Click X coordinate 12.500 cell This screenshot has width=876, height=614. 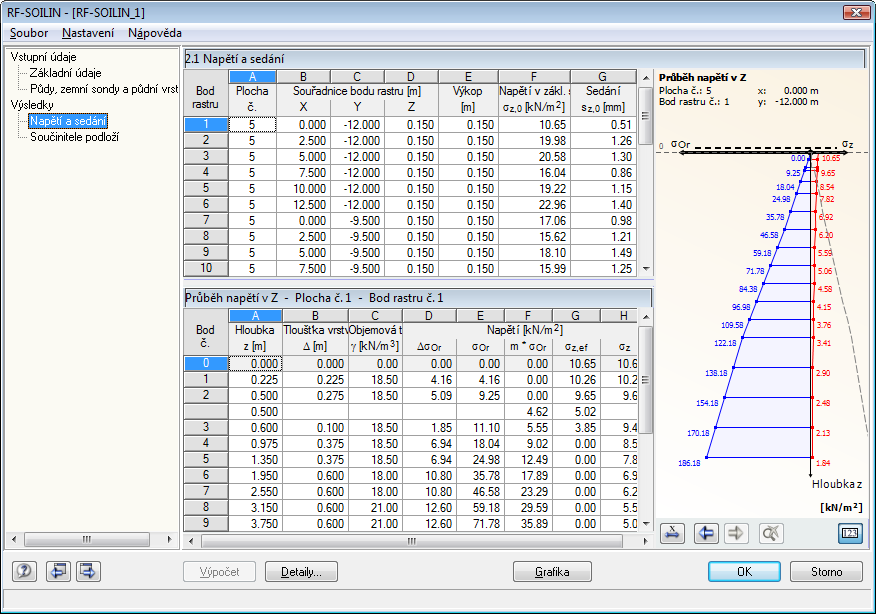pos(303,204)
